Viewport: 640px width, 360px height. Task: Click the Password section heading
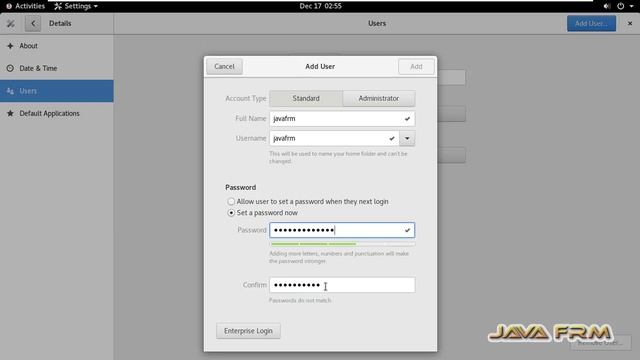(x=240, y=187)
